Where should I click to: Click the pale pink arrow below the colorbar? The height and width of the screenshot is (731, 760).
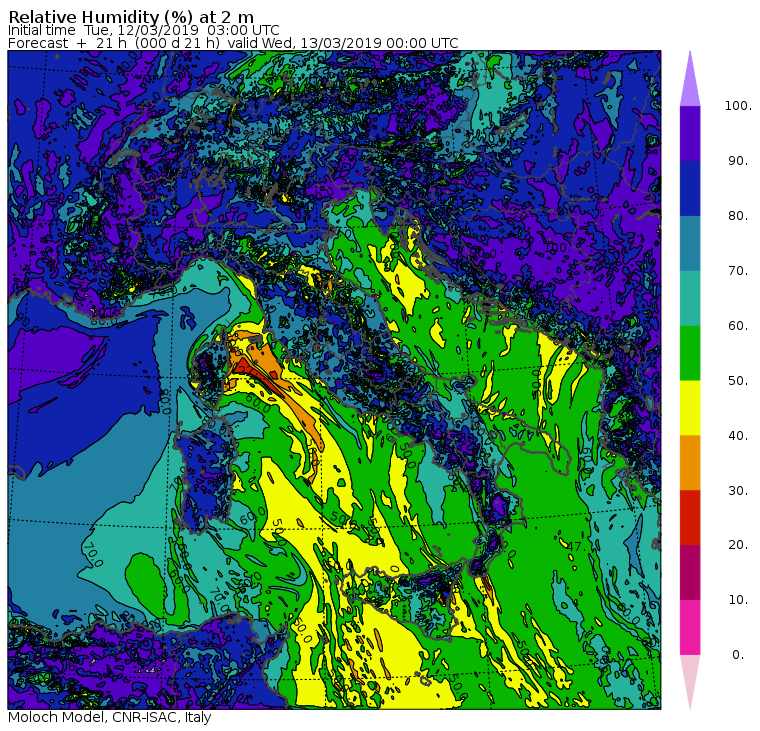click(690, 679)
